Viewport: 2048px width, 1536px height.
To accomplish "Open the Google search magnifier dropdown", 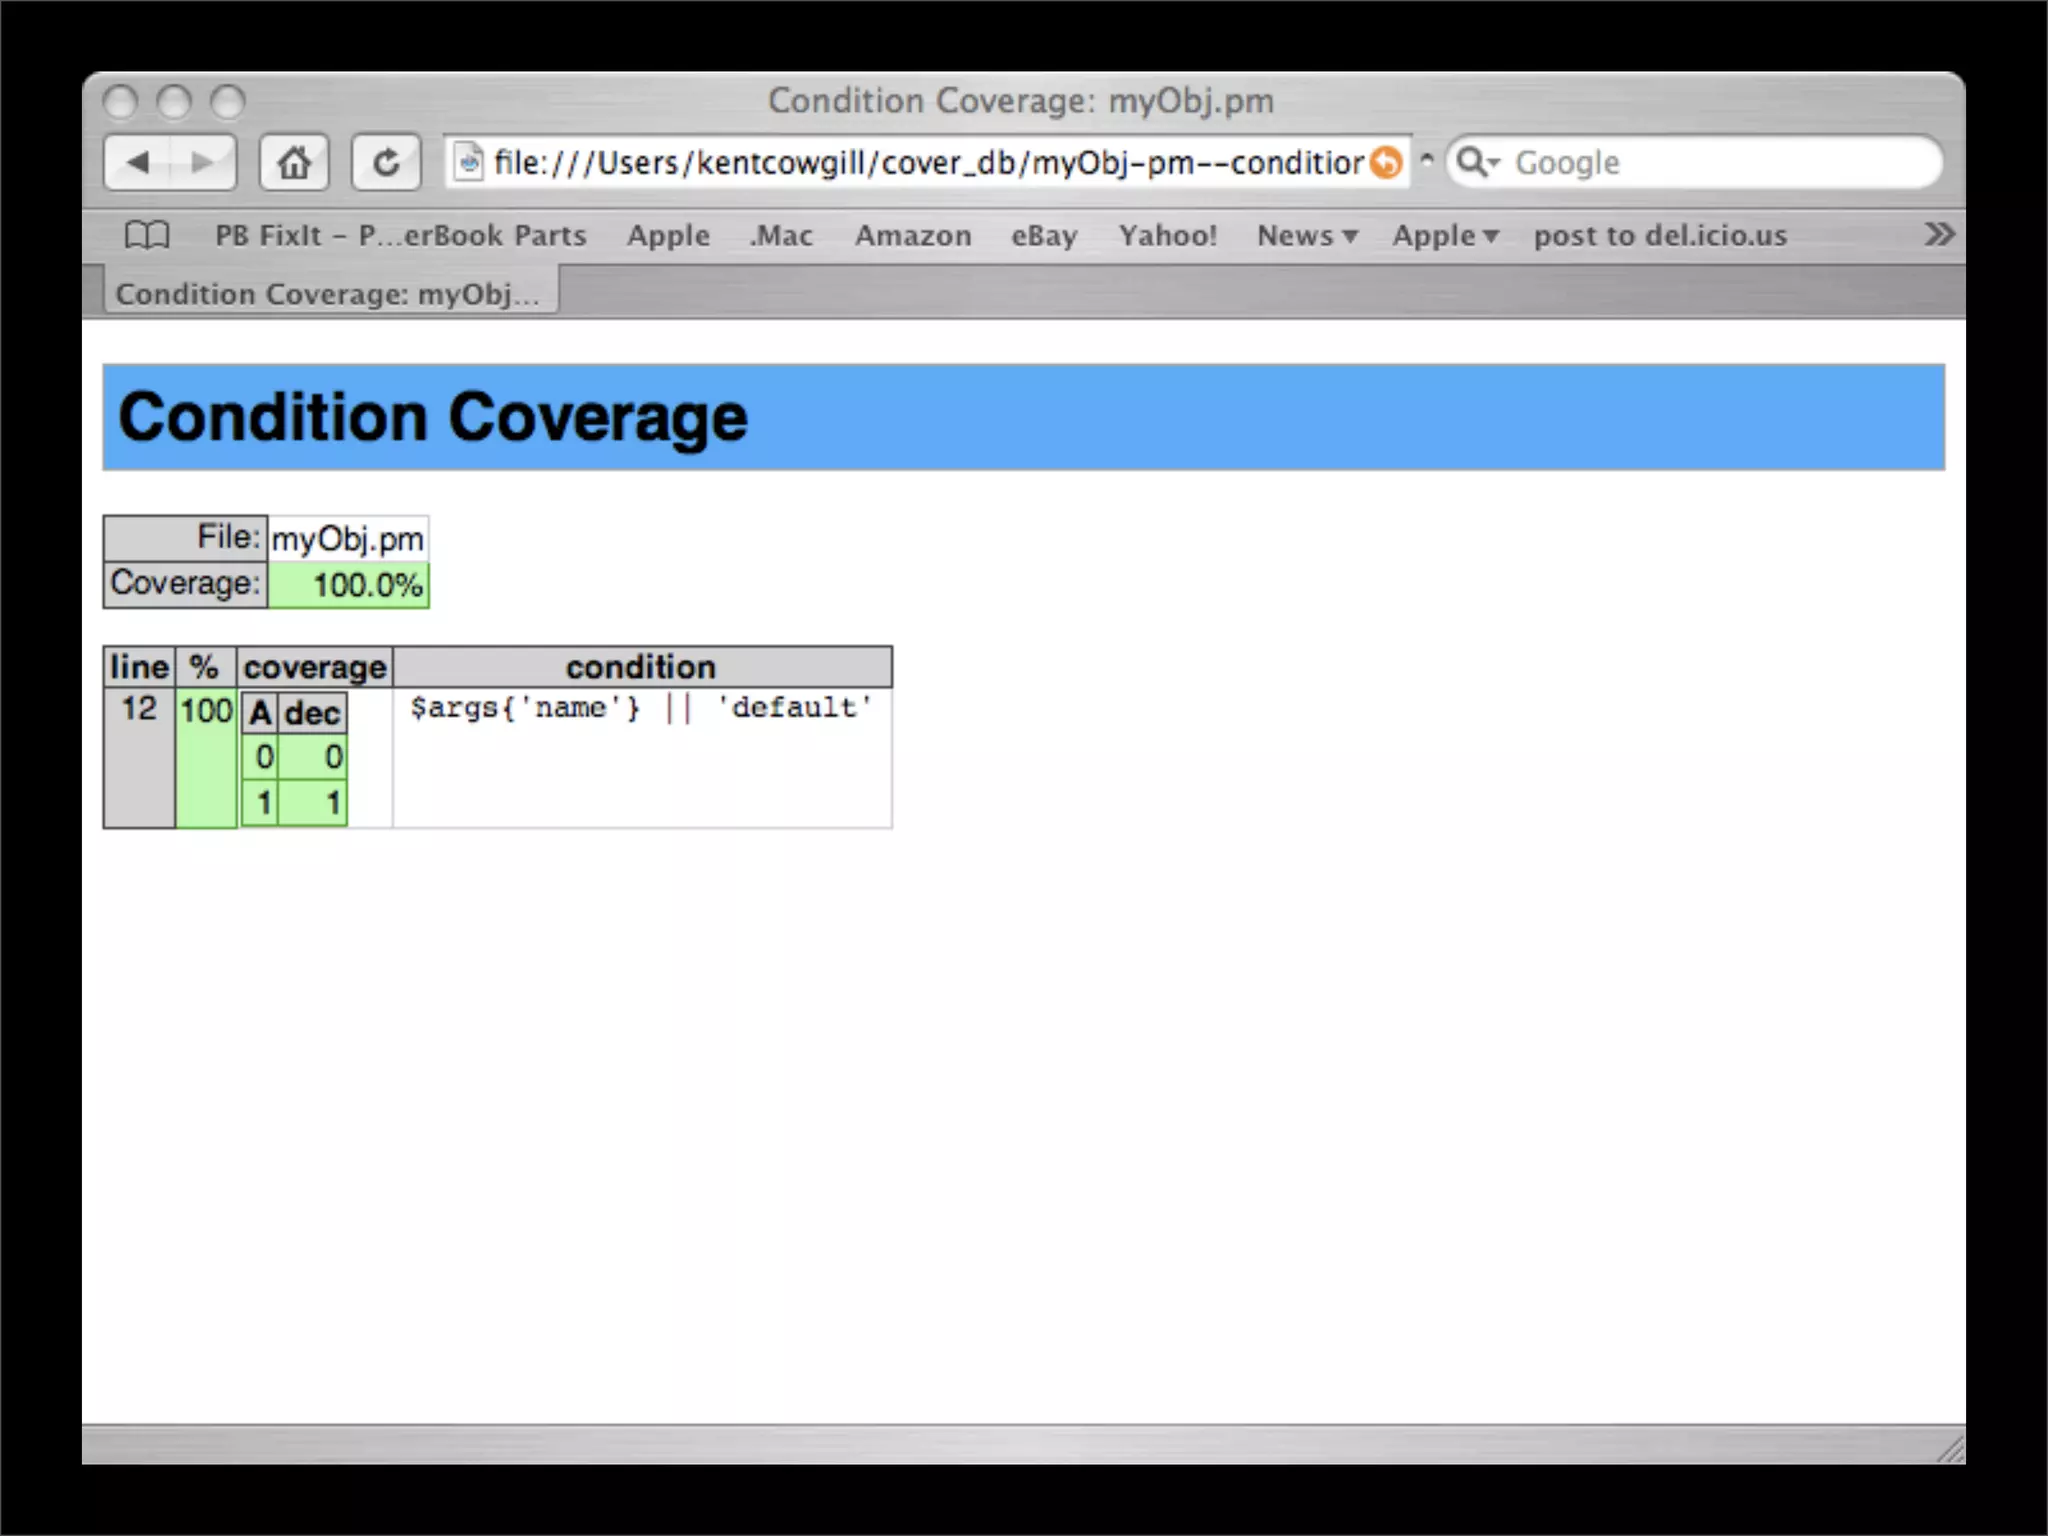I will tap(1478, 162).
